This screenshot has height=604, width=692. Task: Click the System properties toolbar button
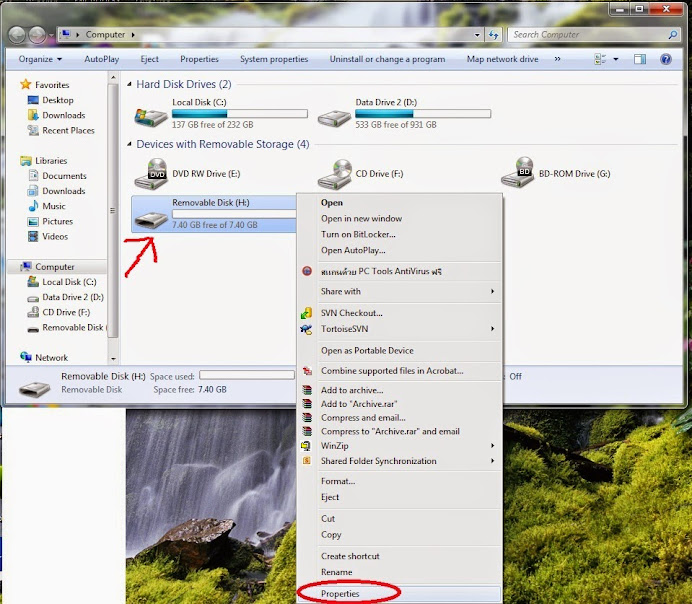[x=274, y=59]
